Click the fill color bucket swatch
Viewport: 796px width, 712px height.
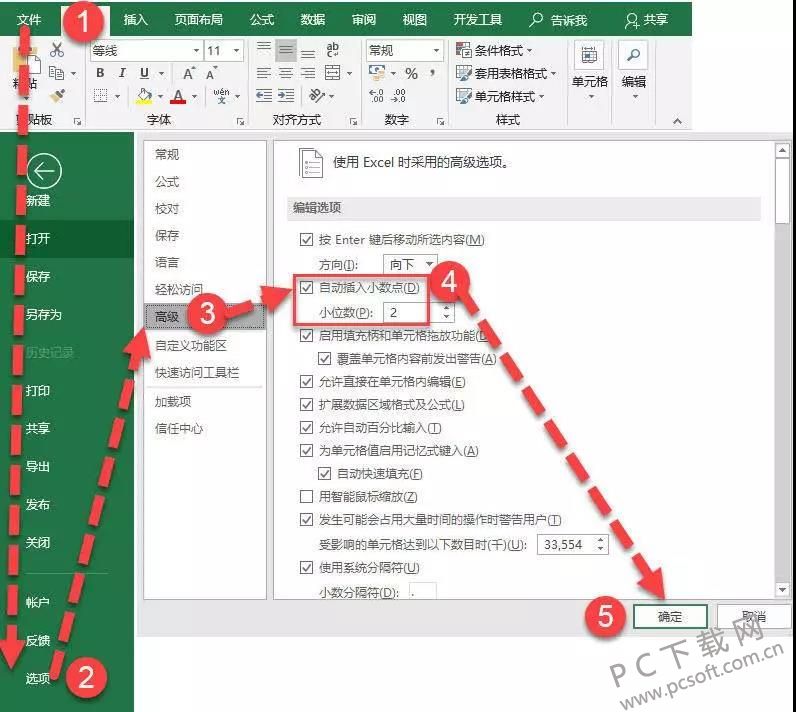pos(144,96)
